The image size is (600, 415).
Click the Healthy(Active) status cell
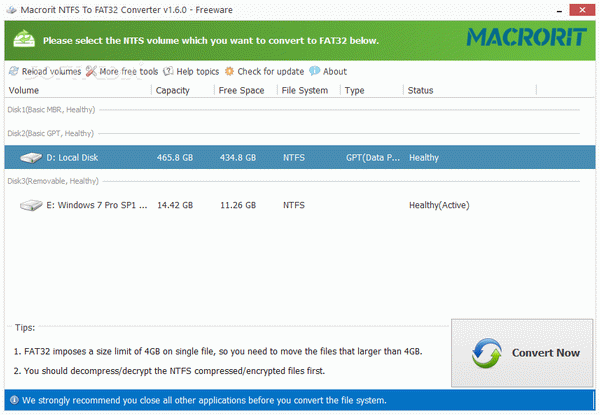tap(439, 205)
